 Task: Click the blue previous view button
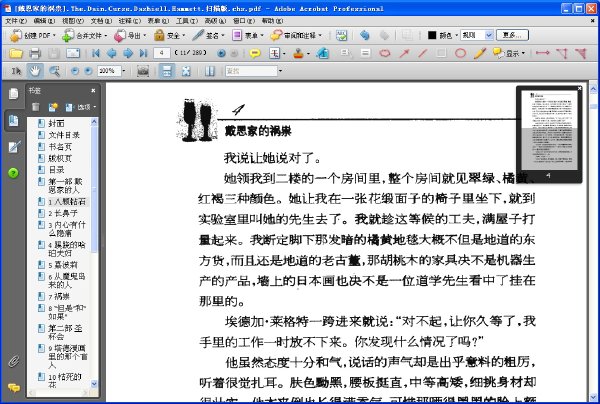(221, 53)
